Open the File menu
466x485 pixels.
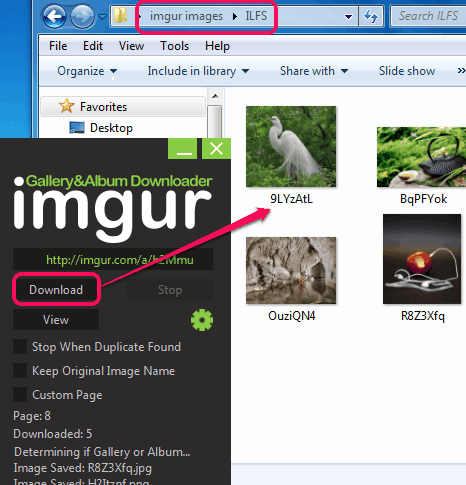(58, 46)
